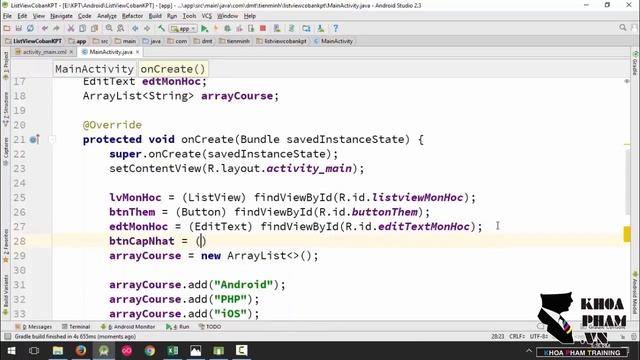Open the Favorites side panel

click(x=6, y=245)
